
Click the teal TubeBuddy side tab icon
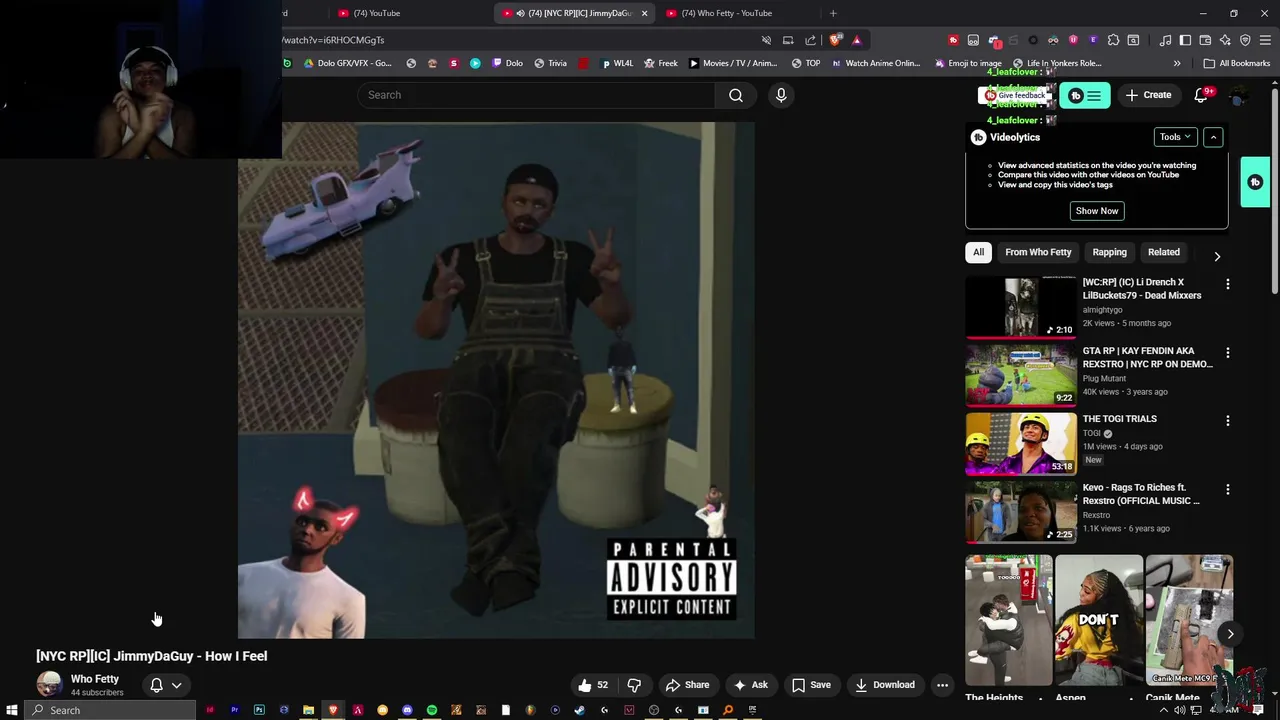click(x=1255, y=182)
